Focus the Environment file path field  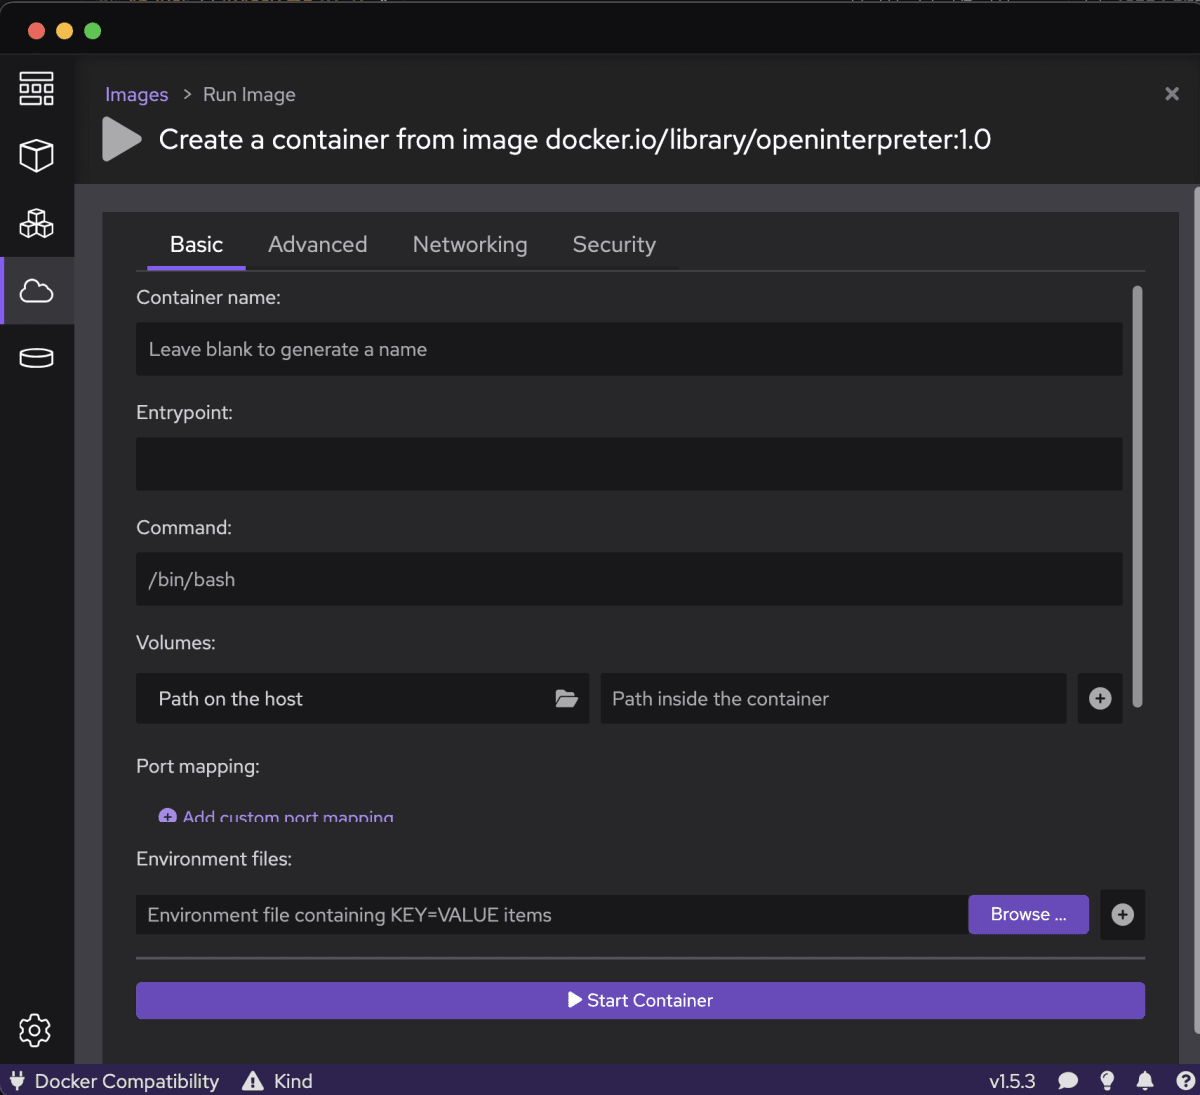pyautogui.click(x=552, y=915)
